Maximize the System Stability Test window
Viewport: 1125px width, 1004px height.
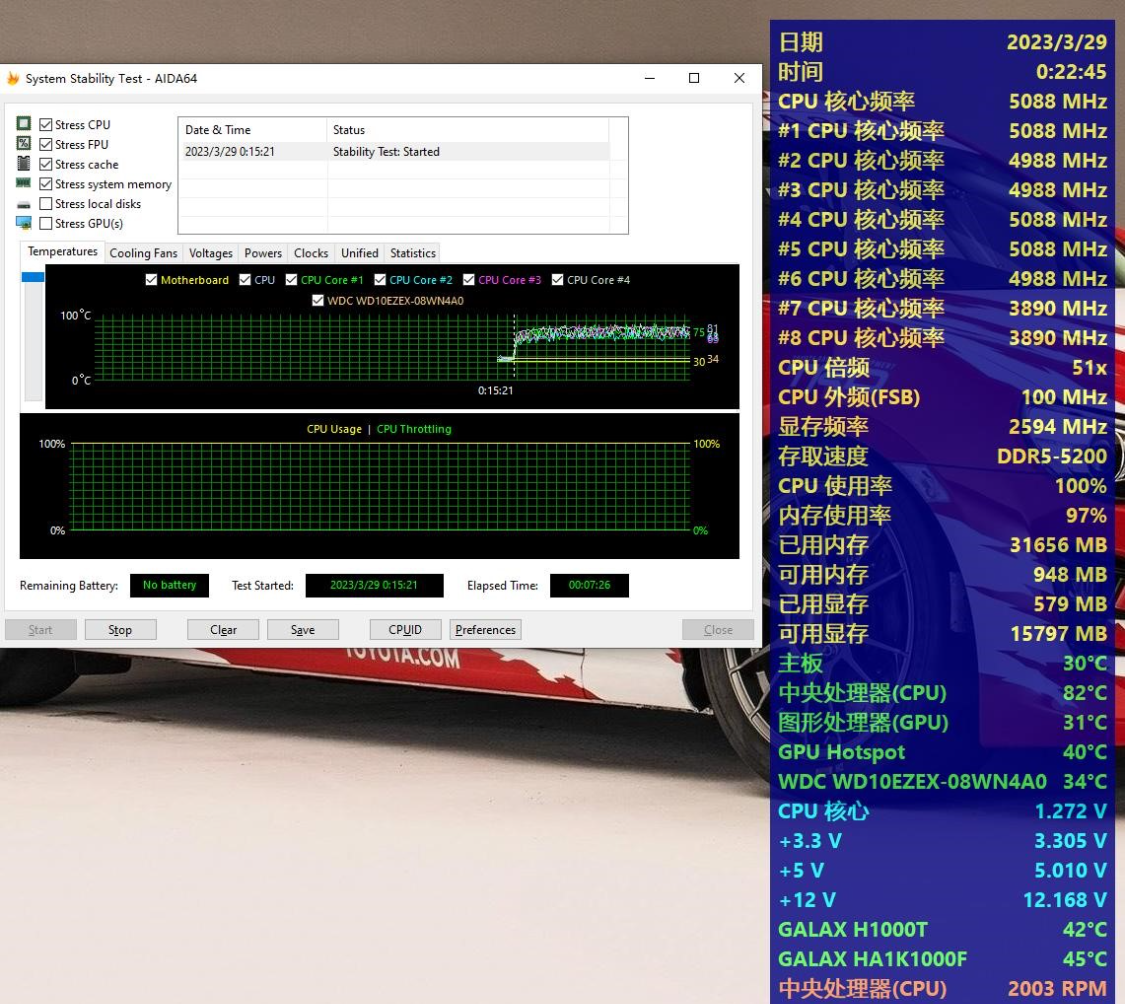(694, 78)
